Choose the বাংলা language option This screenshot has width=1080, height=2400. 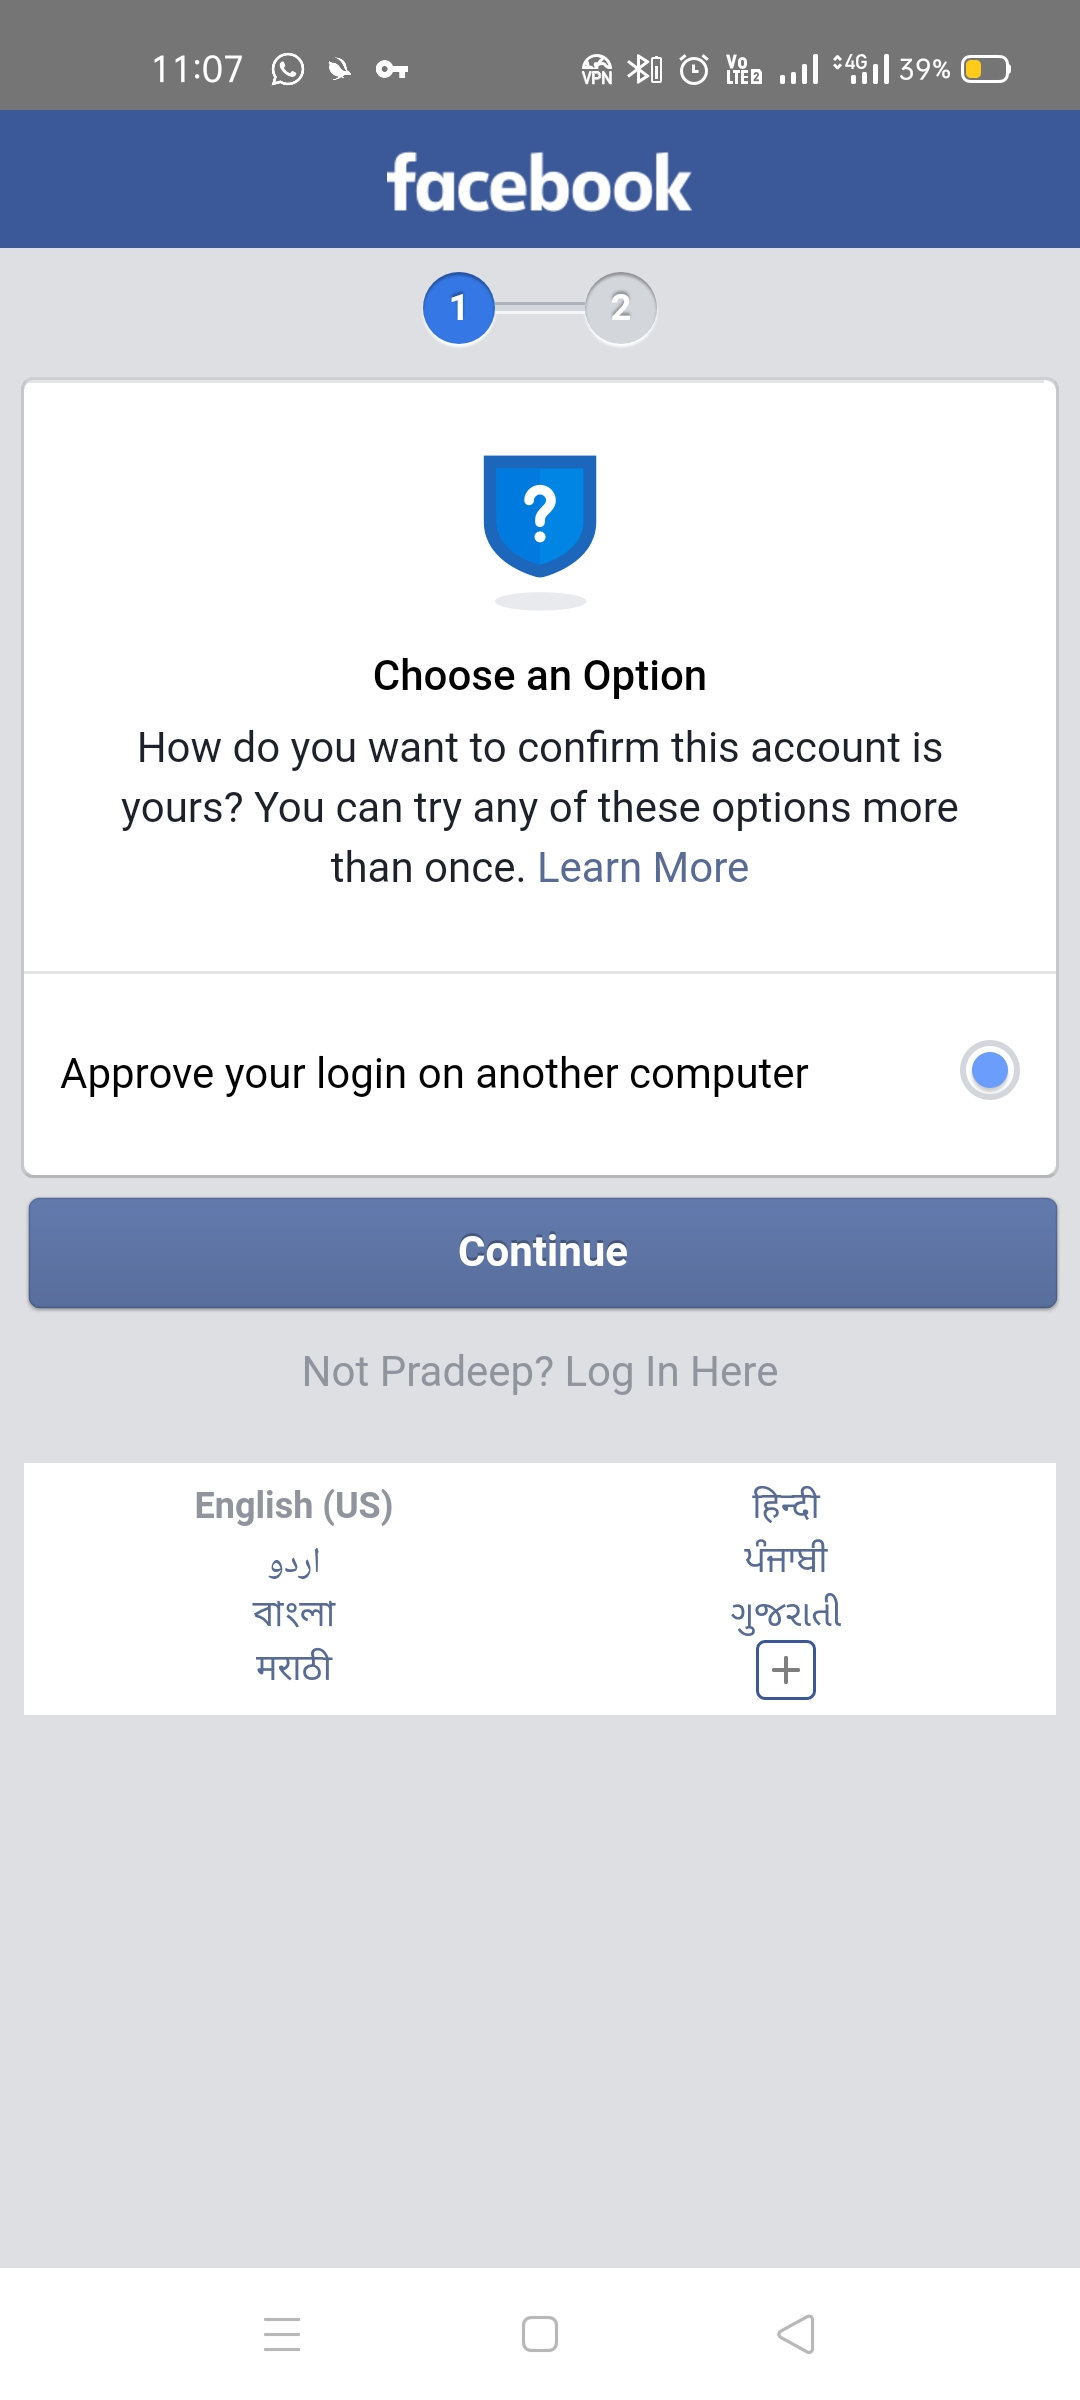[x=294, y=1613]
